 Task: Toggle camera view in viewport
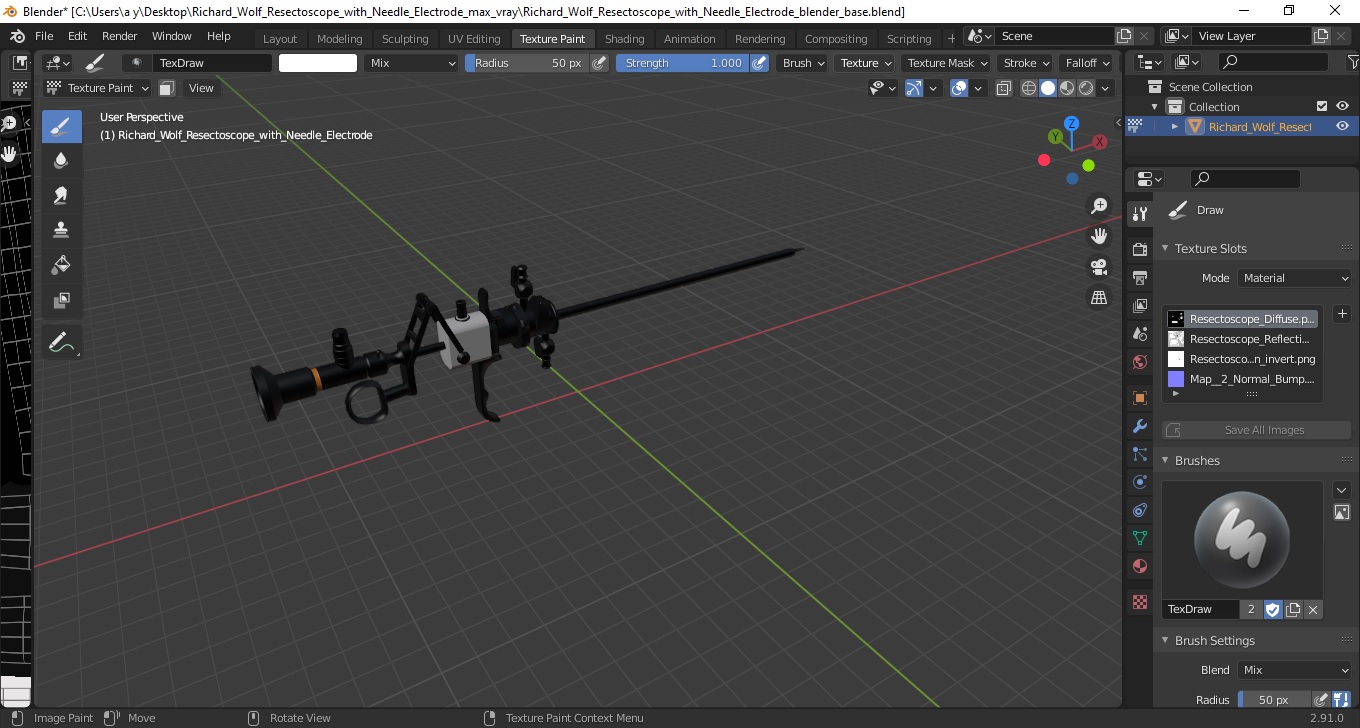pyautogui.click(x=1099, y=267)
